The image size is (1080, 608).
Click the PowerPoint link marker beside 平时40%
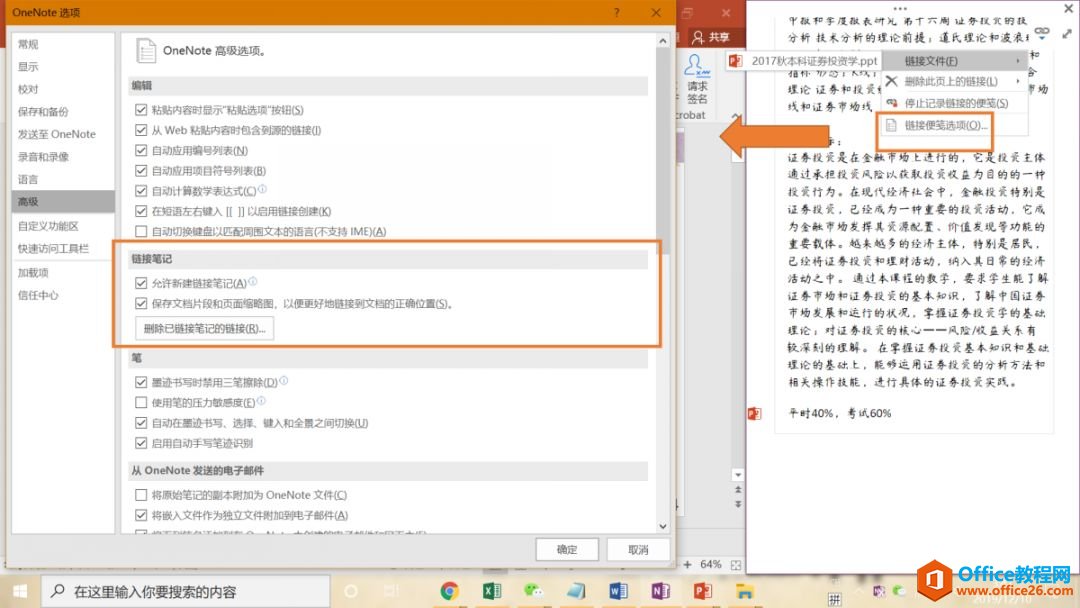coord(755,413)
